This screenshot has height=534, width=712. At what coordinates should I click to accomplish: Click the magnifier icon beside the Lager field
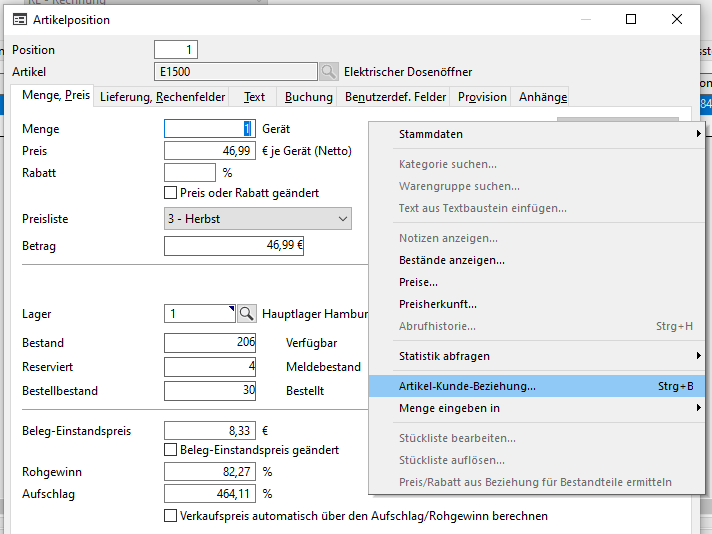click(x=246, y=314)
